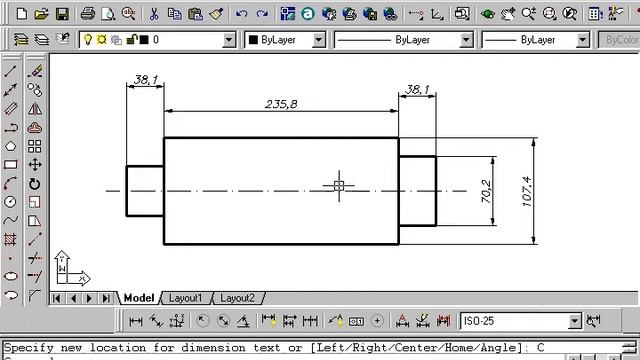This screenshot has height=360, width=640.
Task: Switch to the Layout2 tab
Action: [x=237, y=298]
